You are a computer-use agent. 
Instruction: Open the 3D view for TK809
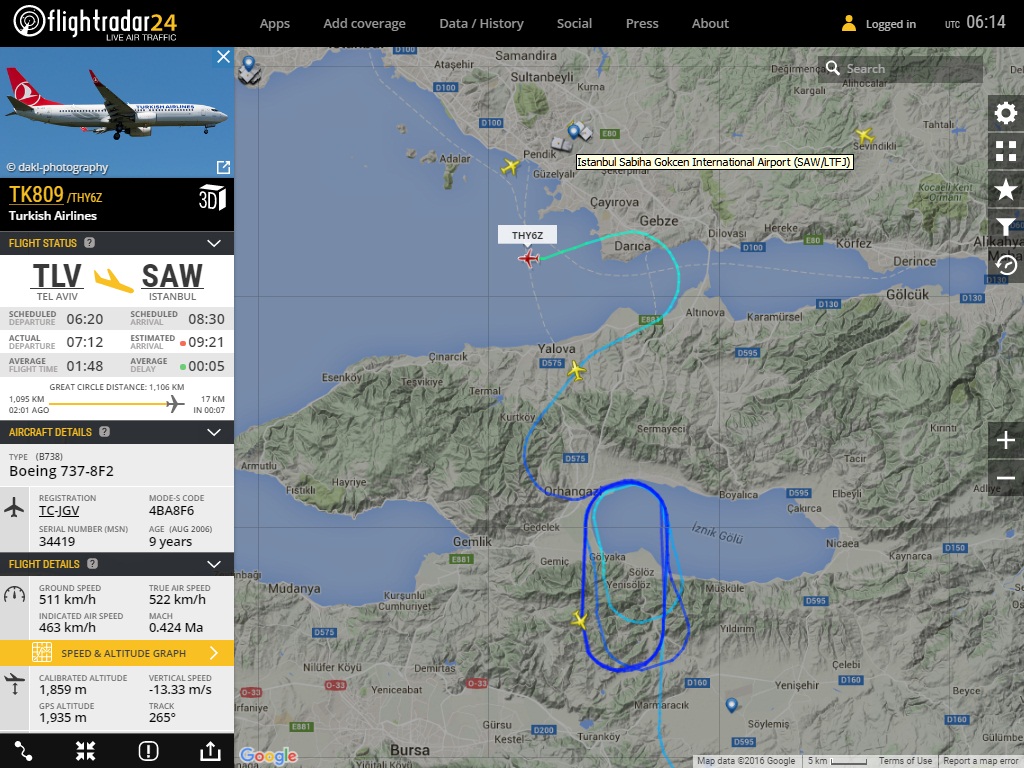pyautogui.click(x=212, y=198)
